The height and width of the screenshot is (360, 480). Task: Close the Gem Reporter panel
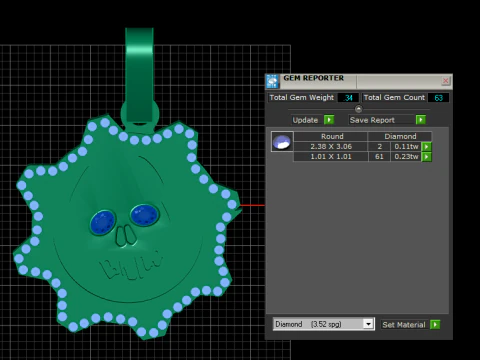point(445,81)
